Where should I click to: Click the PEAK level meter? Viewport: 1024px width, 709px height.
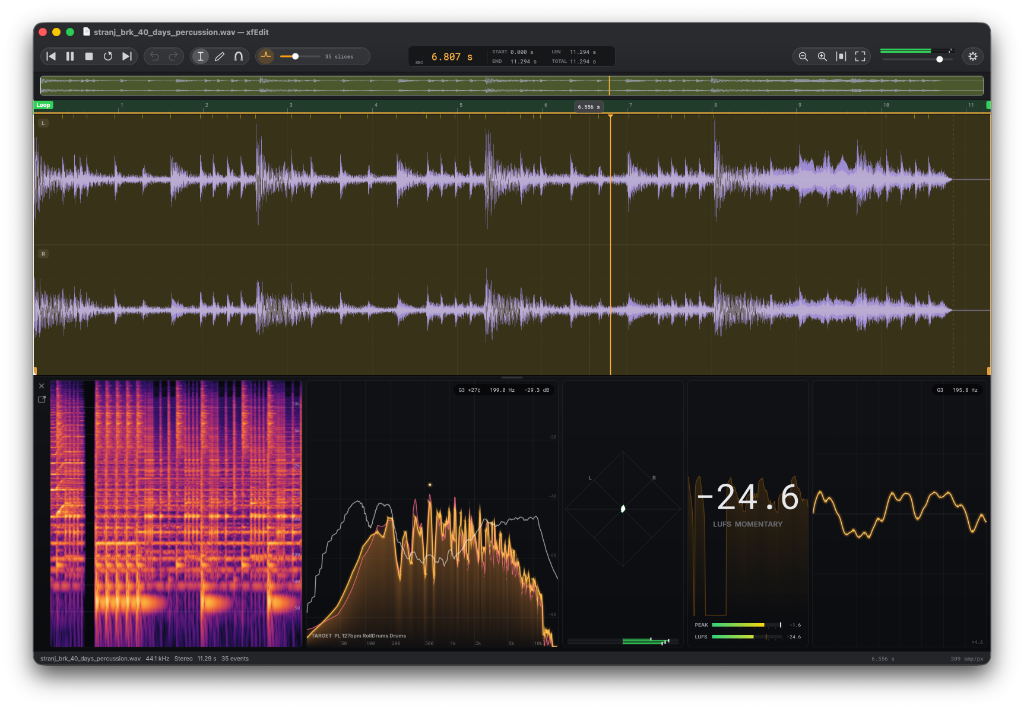click(746, 625)
